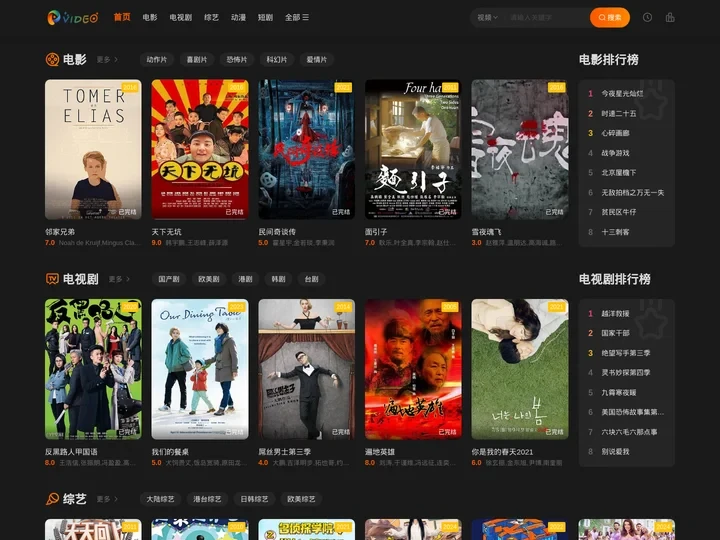Open the watch history clock icon
Screen dimensions: 720x540
click(x=647, y=17)
